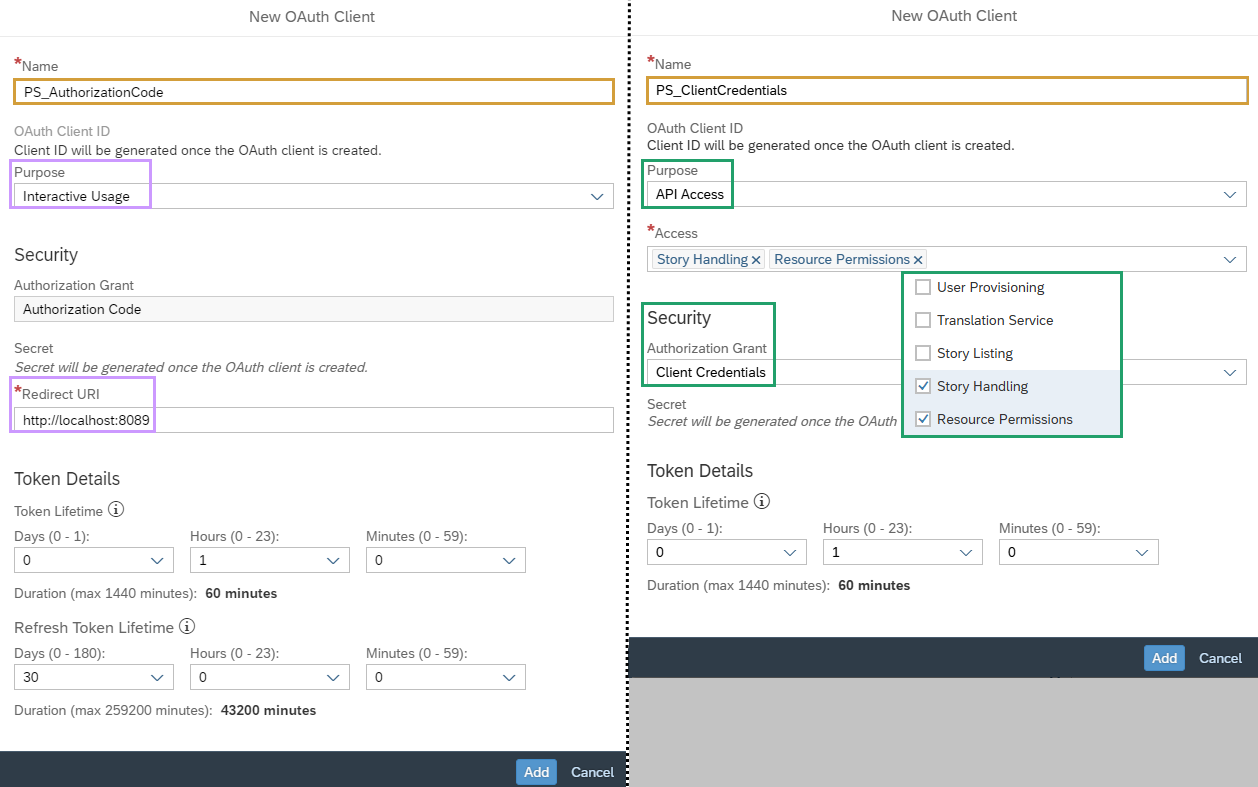The image size is (1258, 787).
Task: Click the Redirect URI input field
Action: click(x=313, y=420)
